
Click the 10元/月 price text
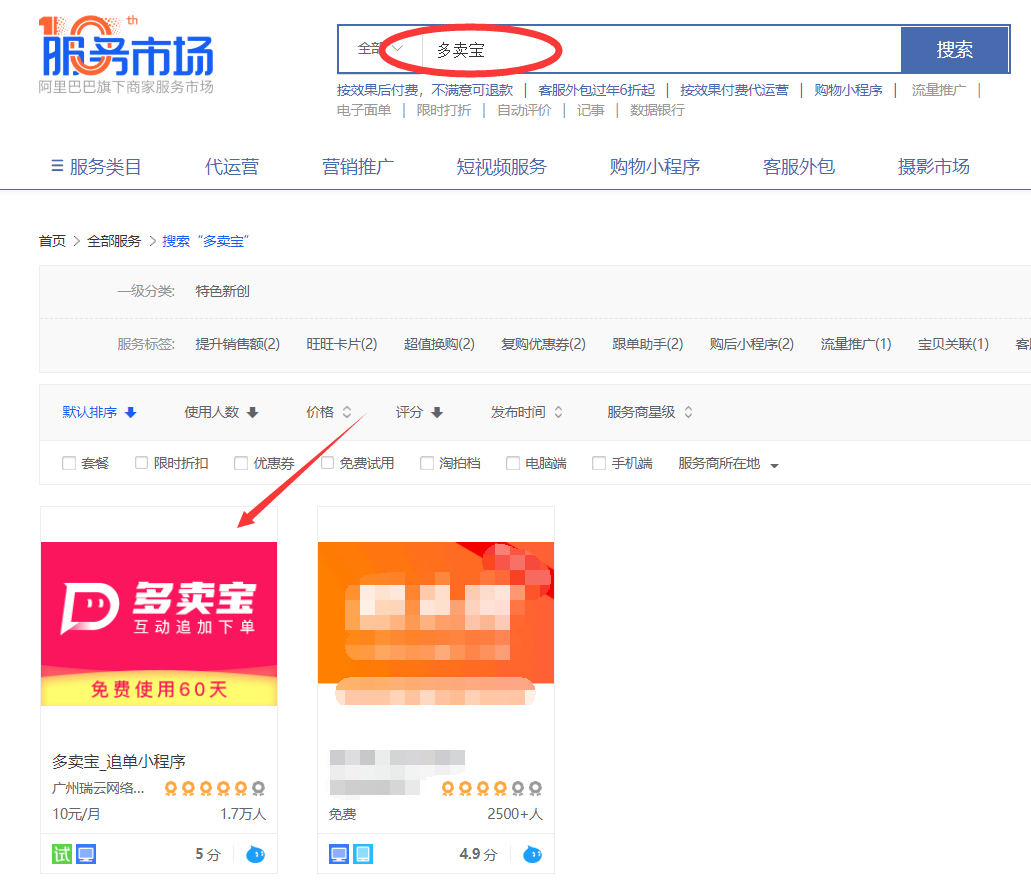coord(76,814)
